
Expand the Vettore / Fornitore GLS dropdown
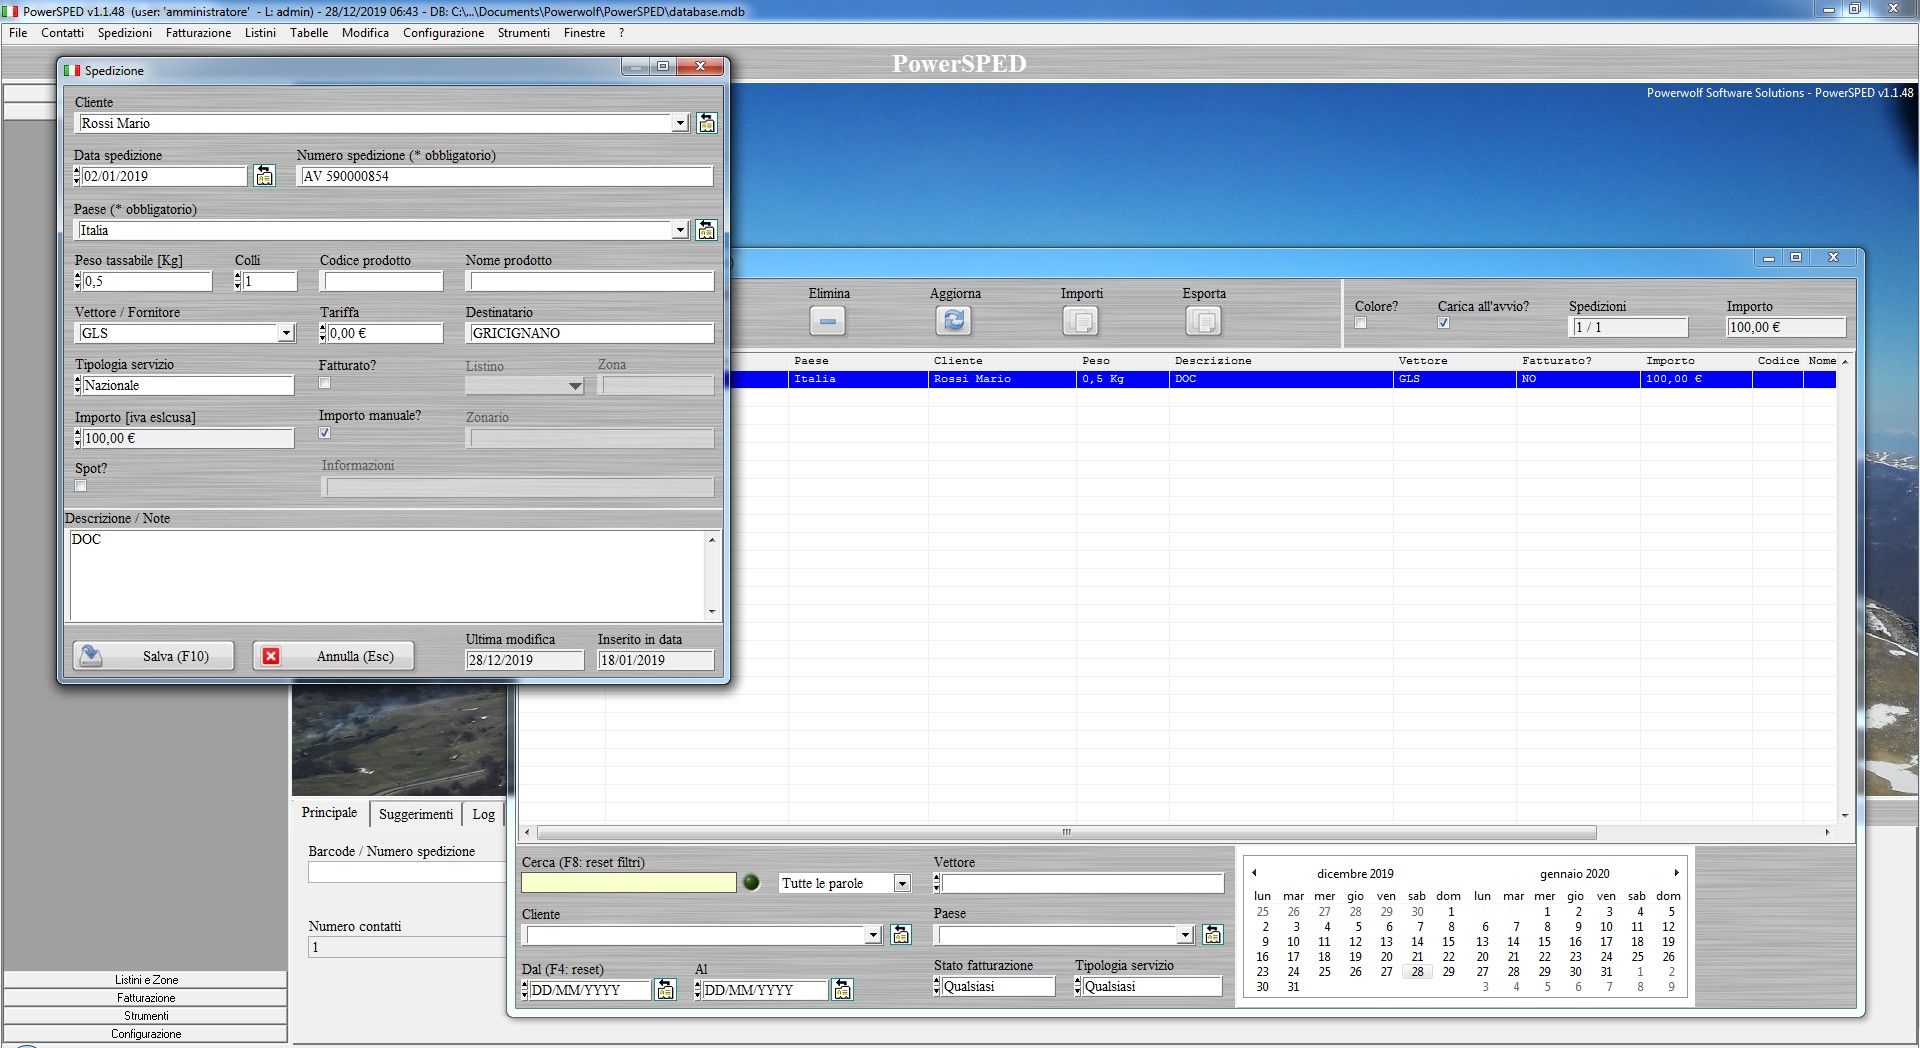(x=286, y=333)
